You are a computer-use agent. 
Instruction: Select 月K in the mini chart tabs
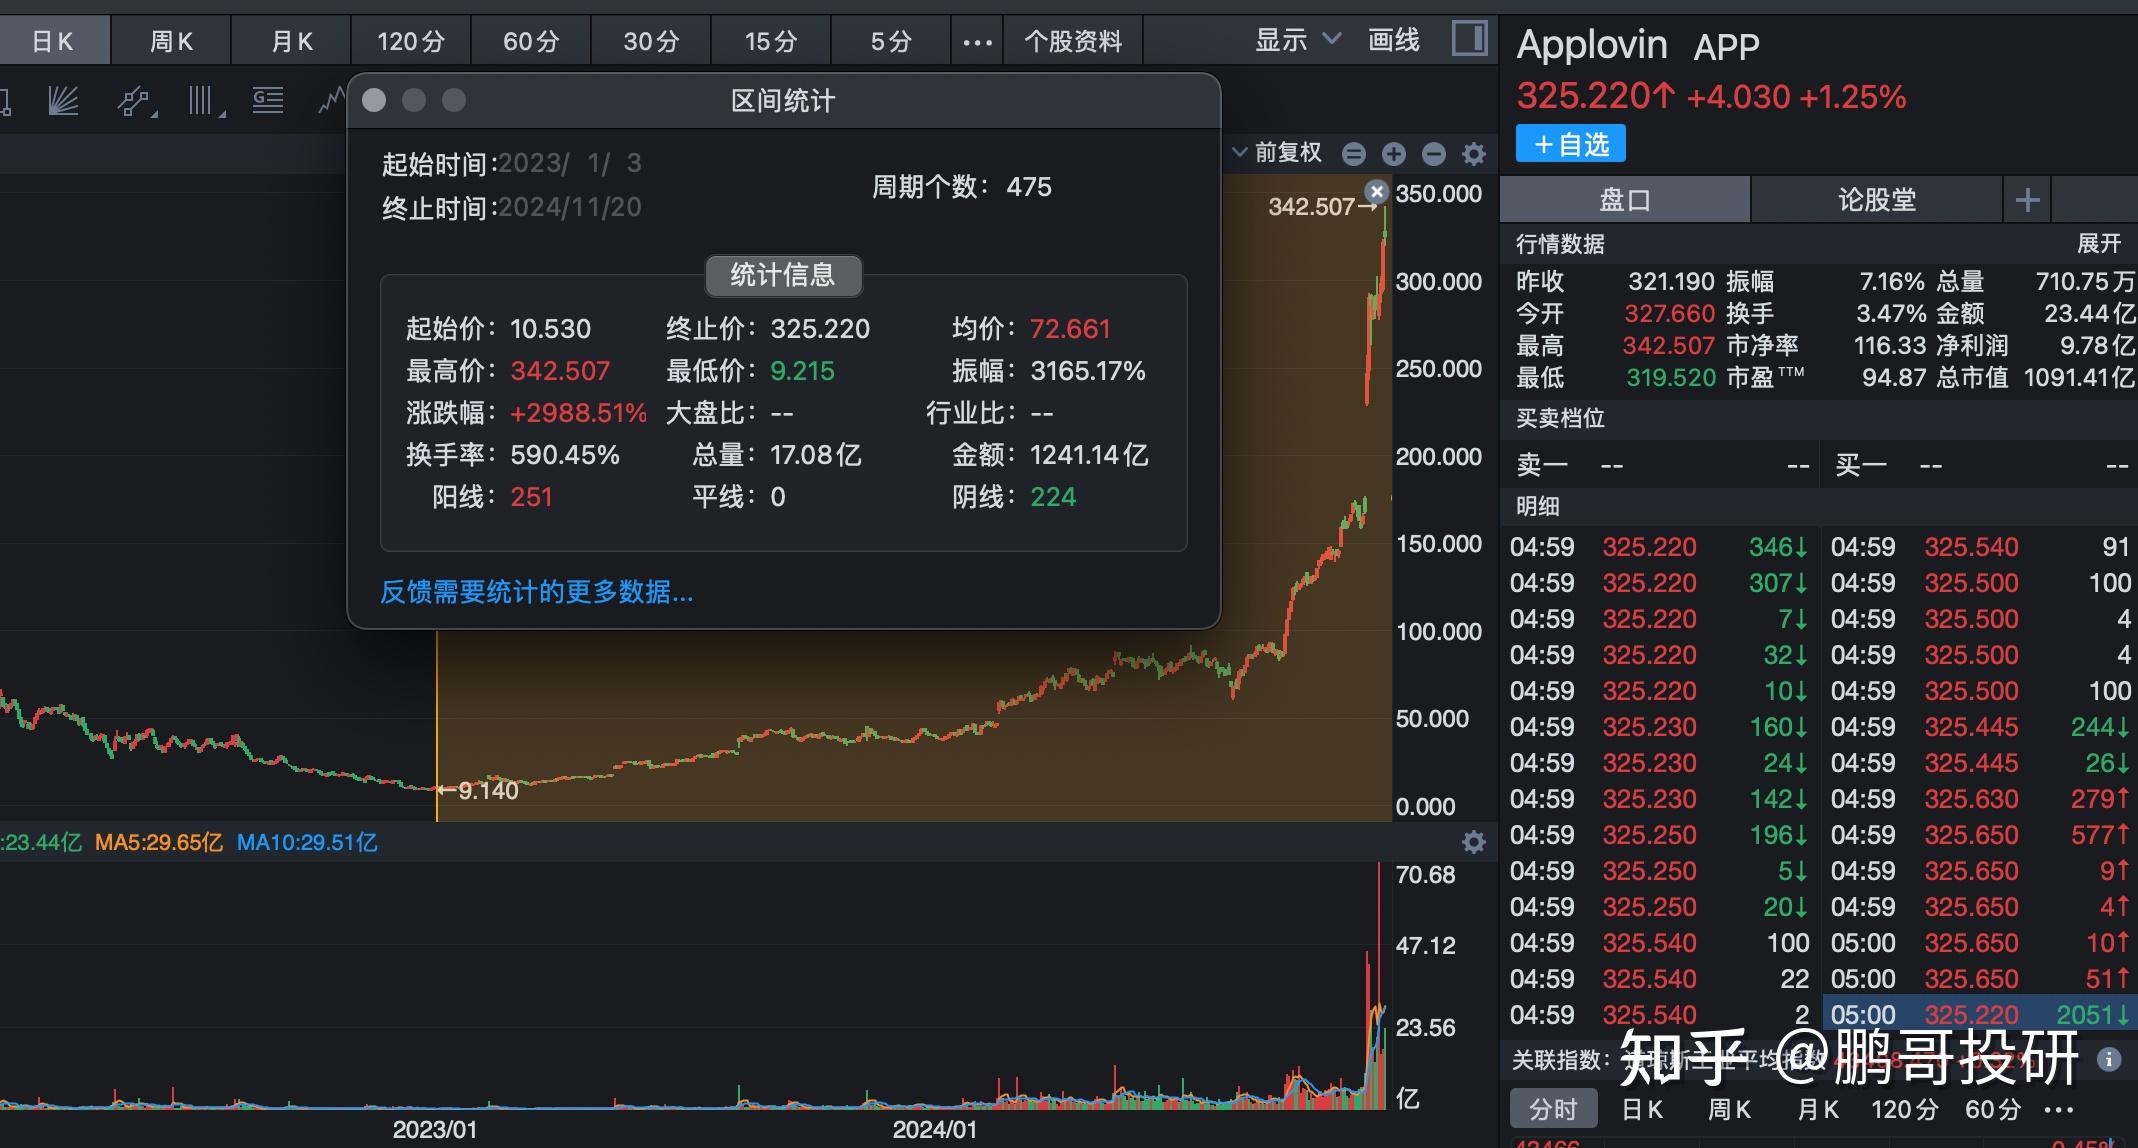point(1818,1109)
